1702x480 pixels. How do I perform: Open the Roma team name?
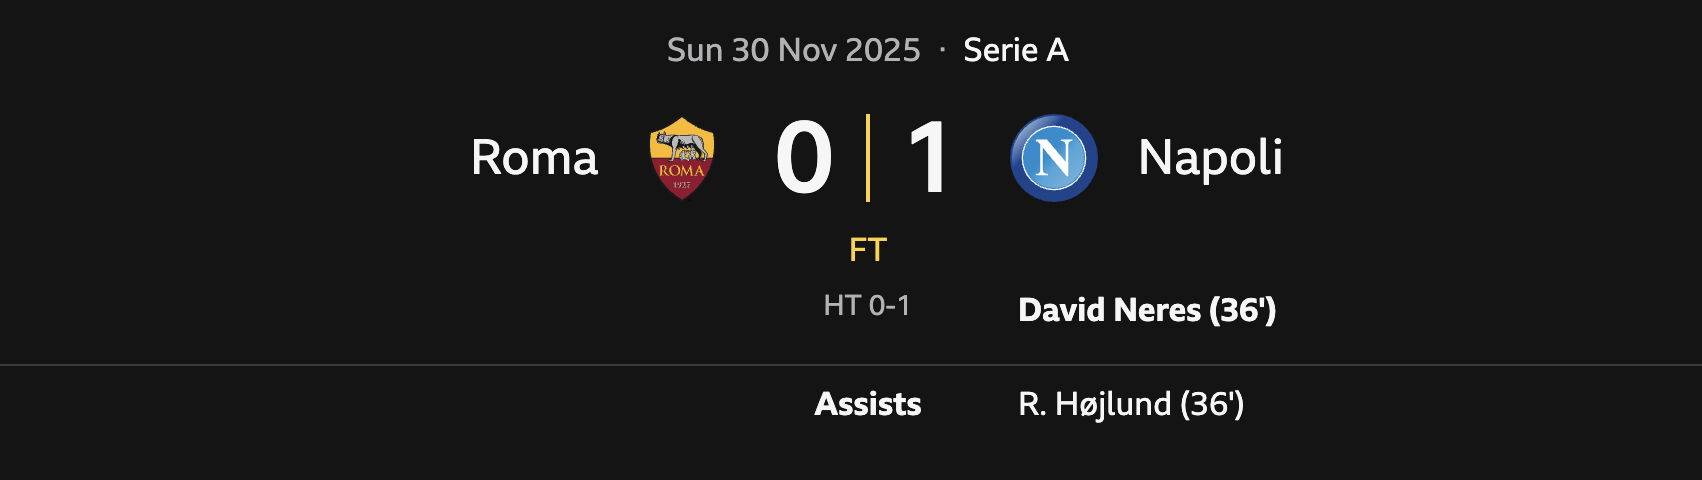[534, 158]
